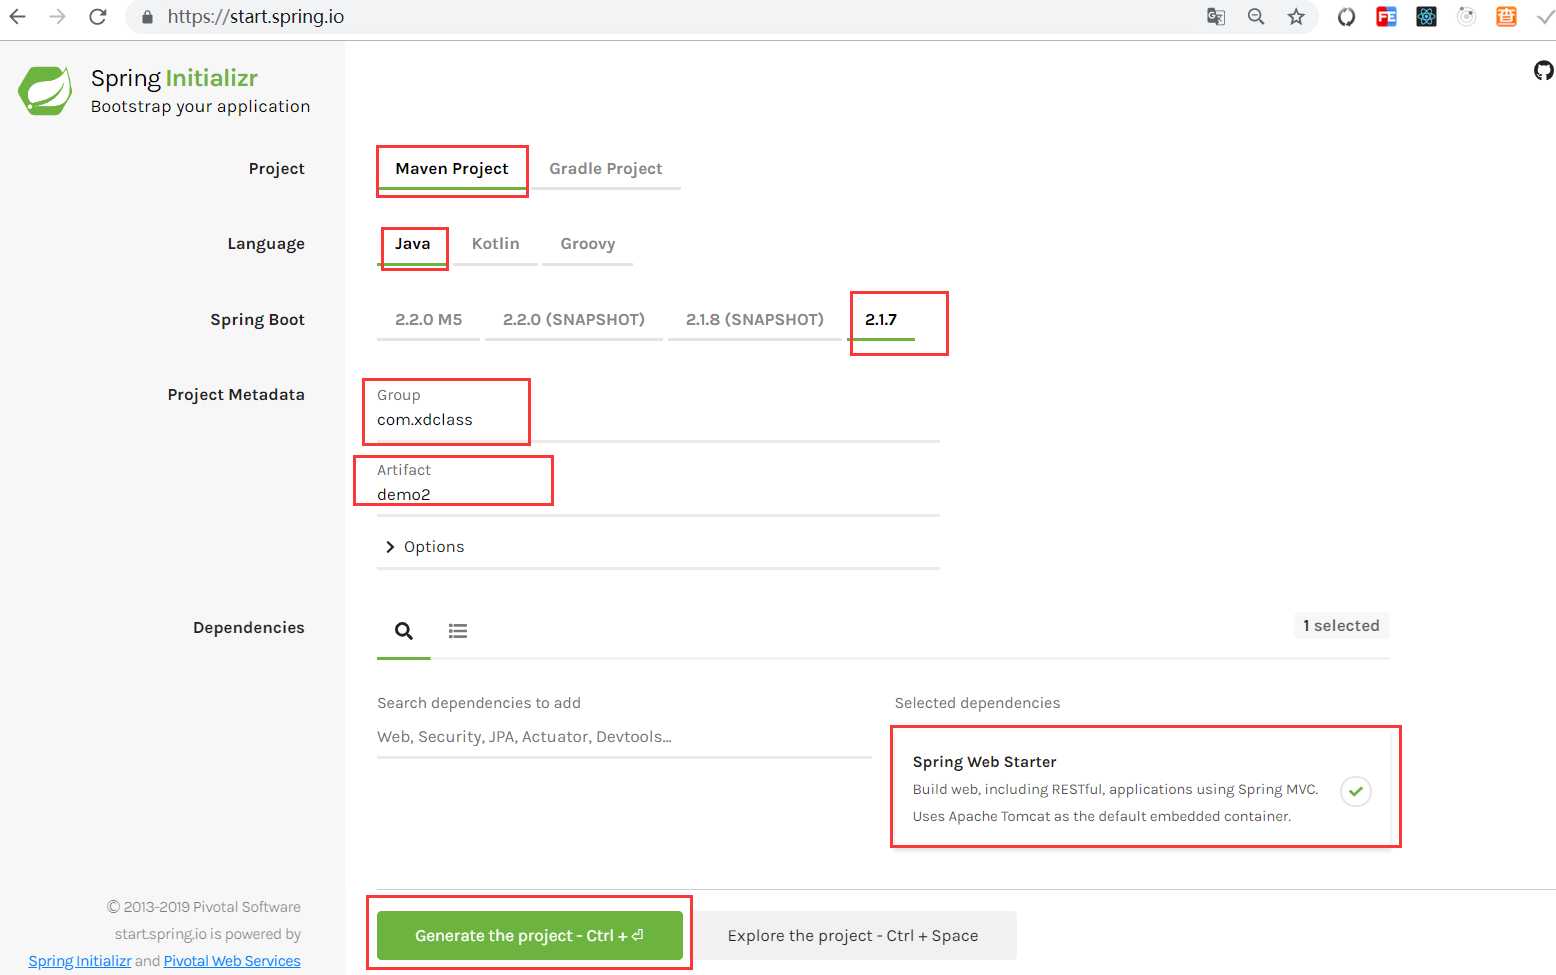Select Spring Boot 2.2.0 (SNAPSHOT)
Image resolution: width=1556 pixels, height=975 pixels.
pyautogui.click(x=574, y=320)
